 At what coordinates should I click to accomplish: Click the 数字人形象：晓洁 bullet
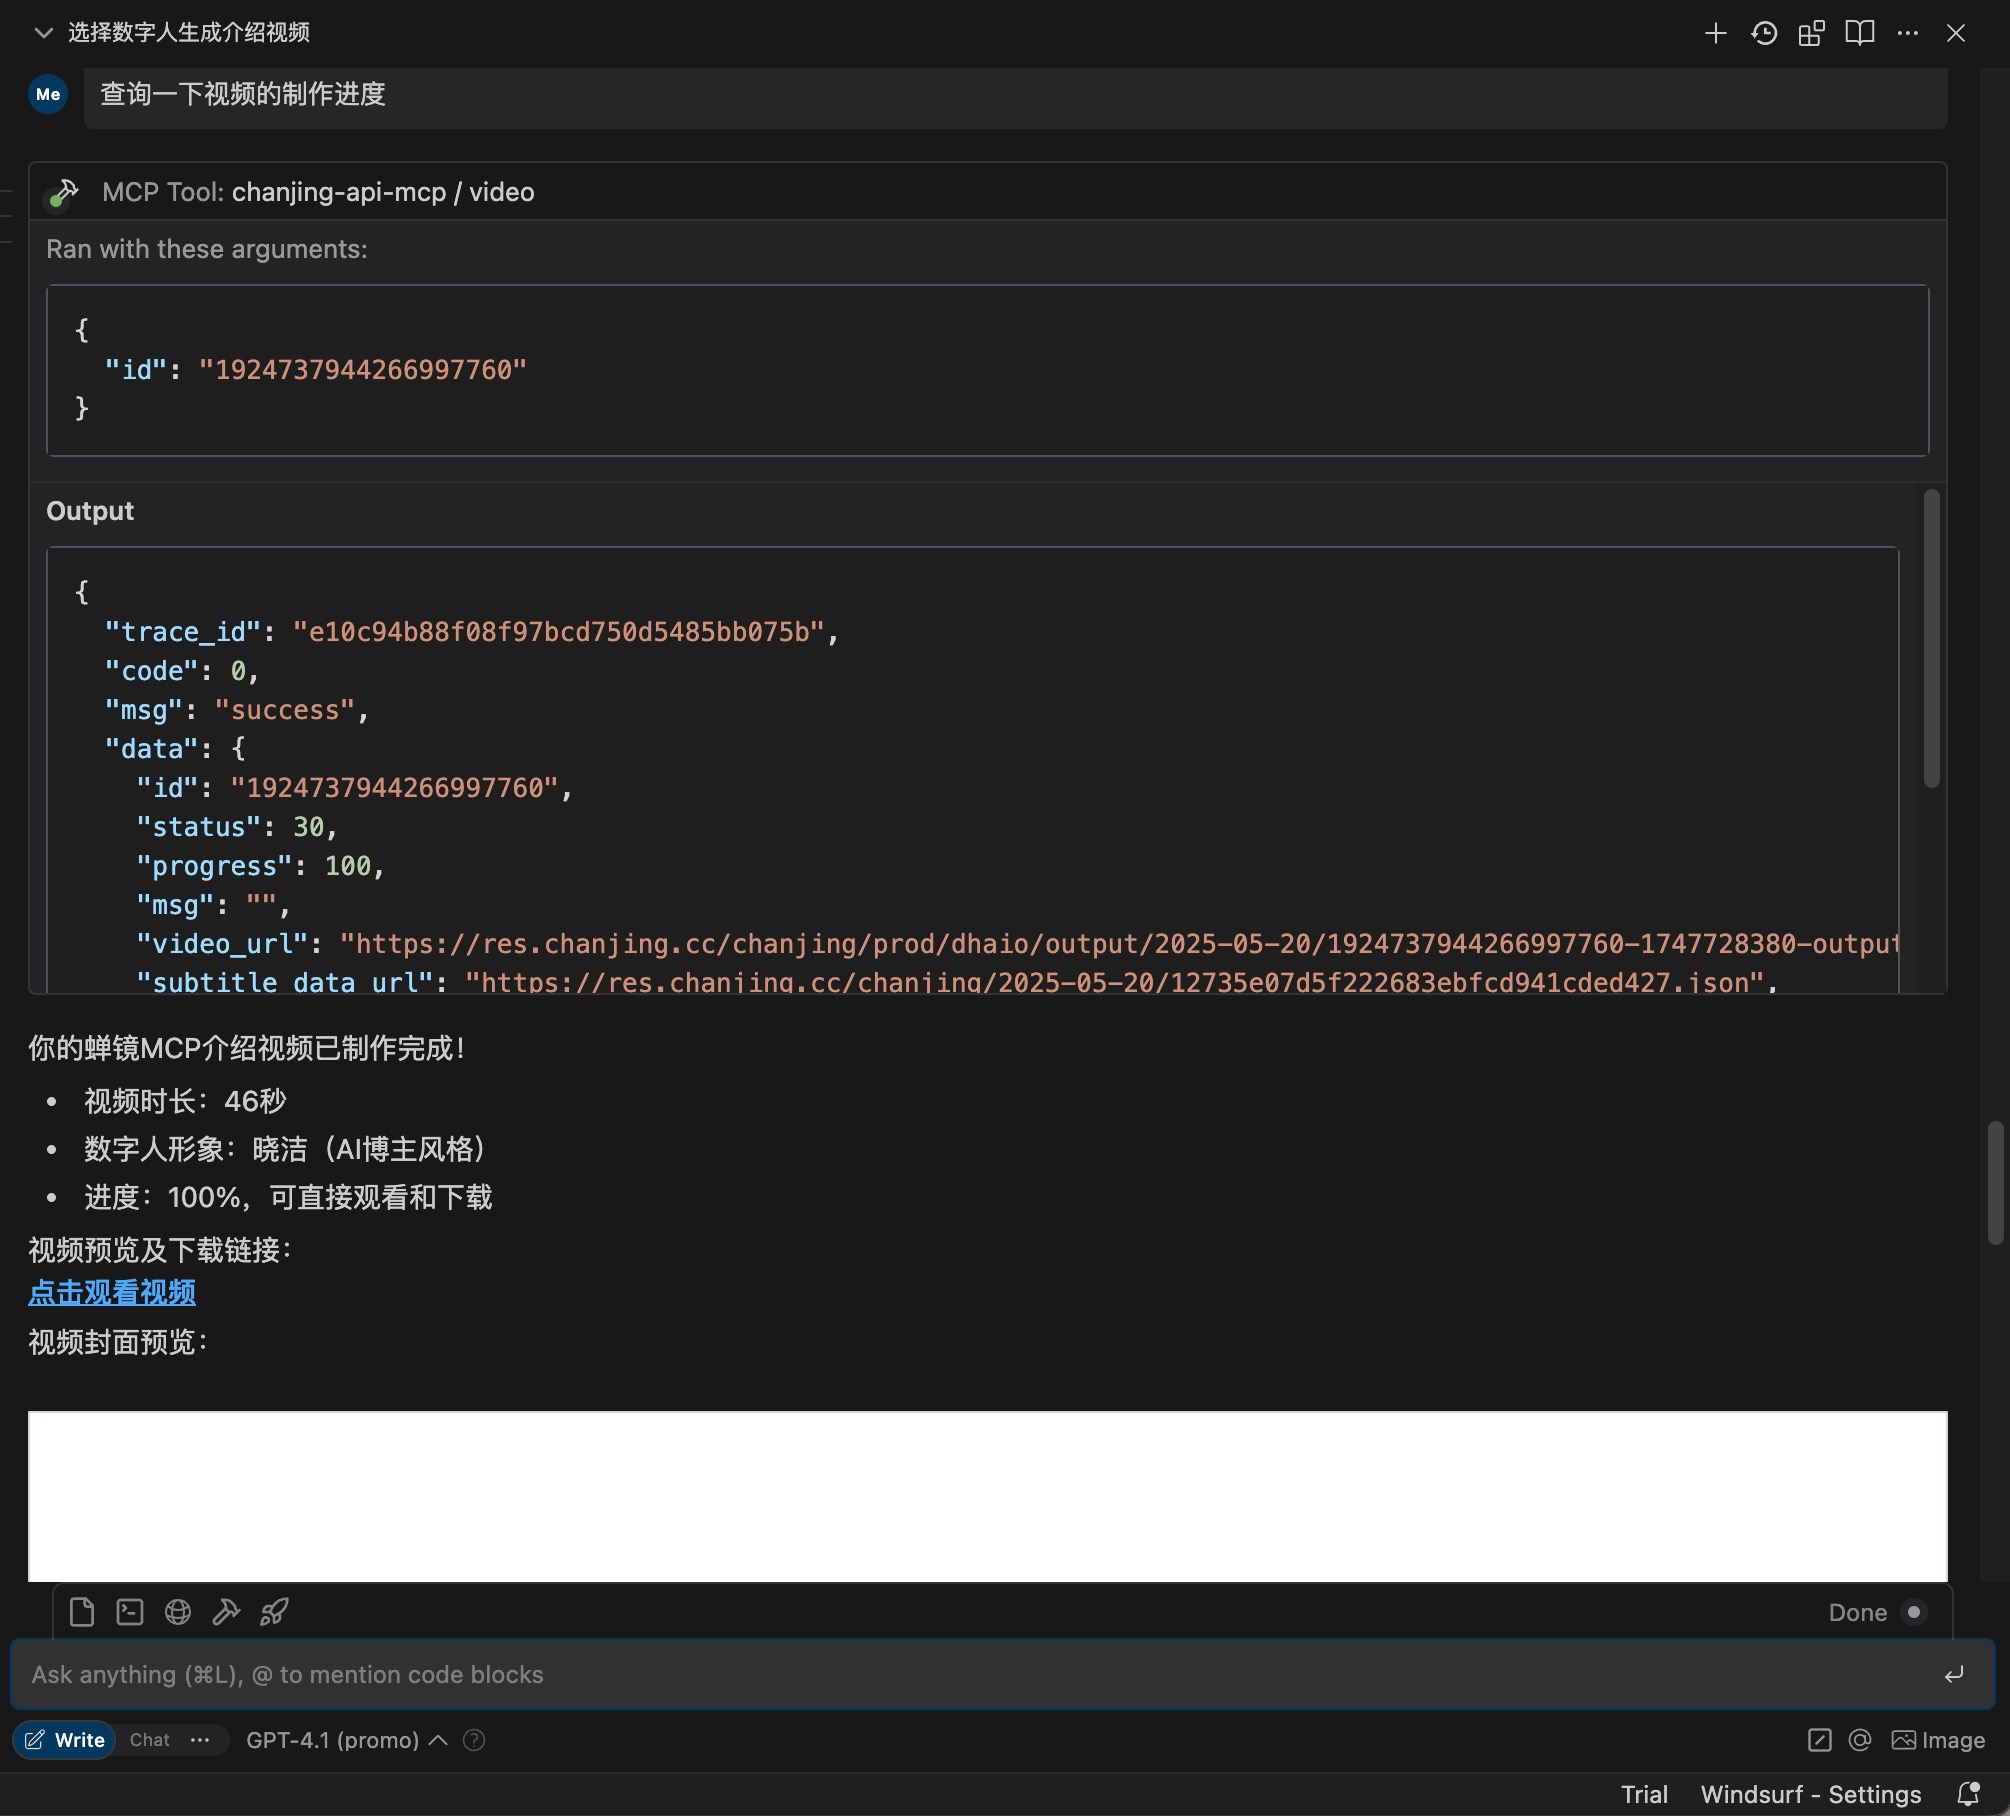pos(290,1149)
